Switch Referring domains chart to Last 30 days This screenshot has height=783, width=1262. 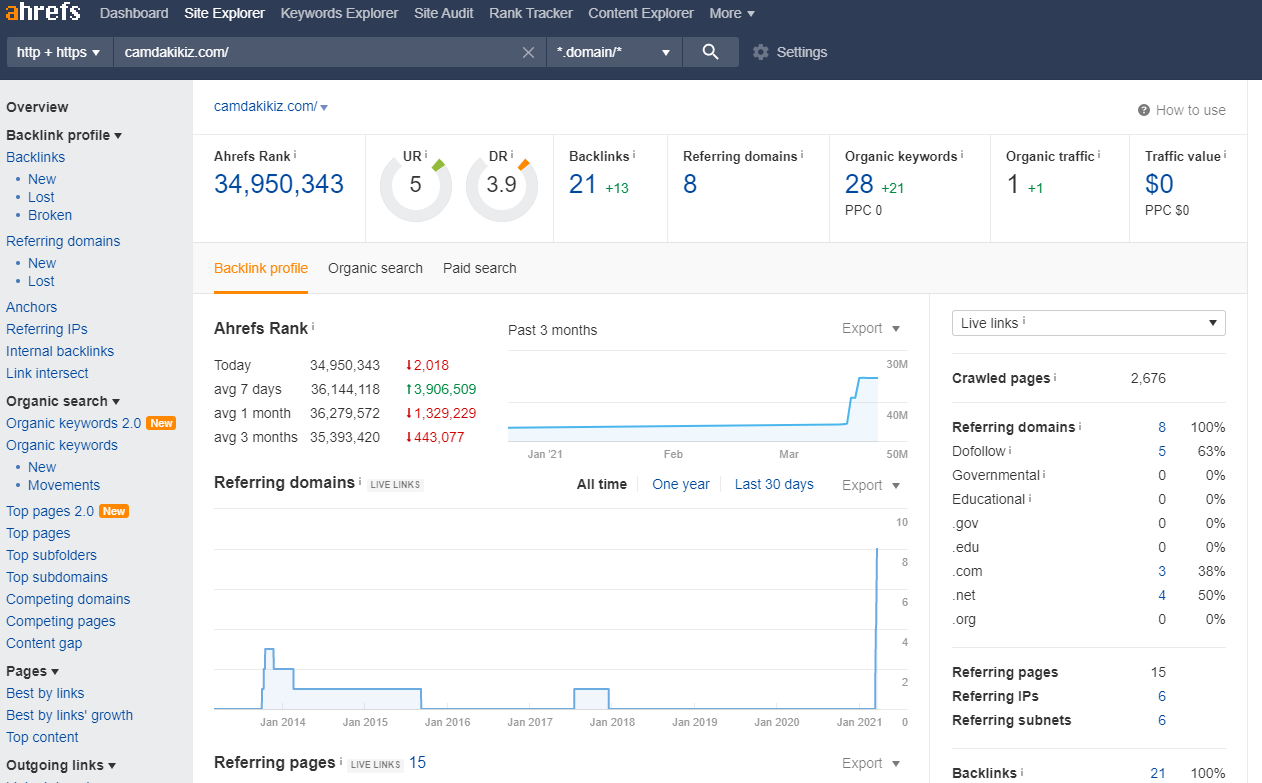[x=774, y=484]
